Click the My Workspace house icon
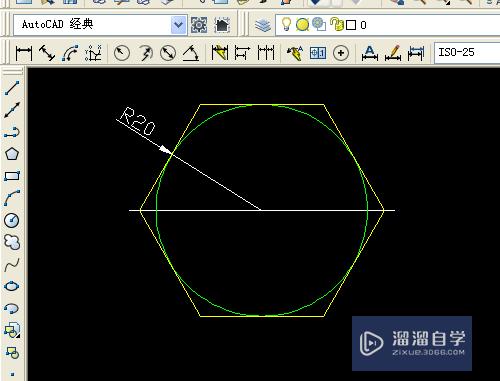Image resolution: width=500 pixels, height=381 pixels. click(x=222, y=25)
